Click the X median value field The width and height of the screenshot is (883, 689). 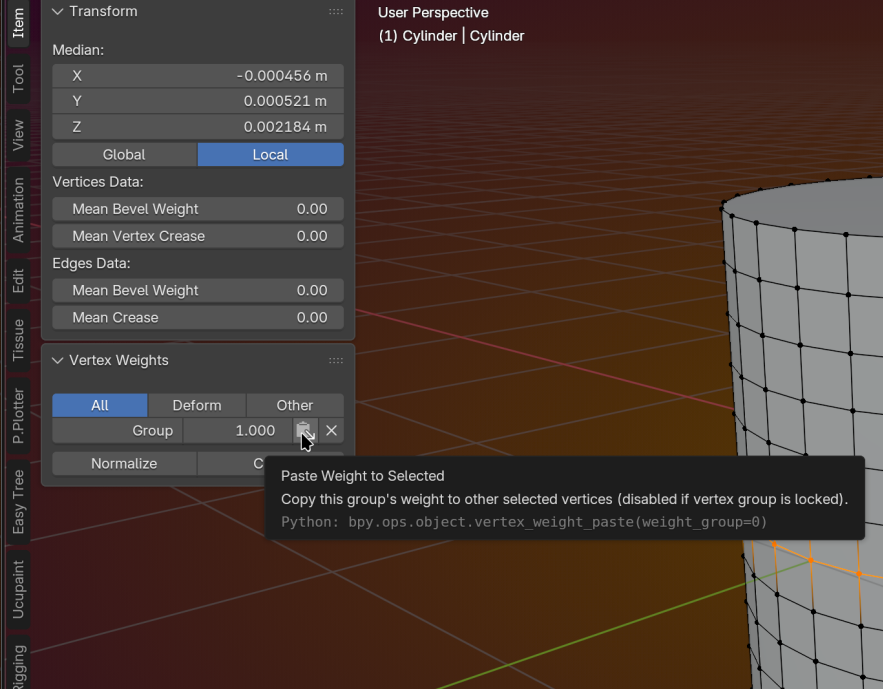pyautogui.click(x=198, y=75)
